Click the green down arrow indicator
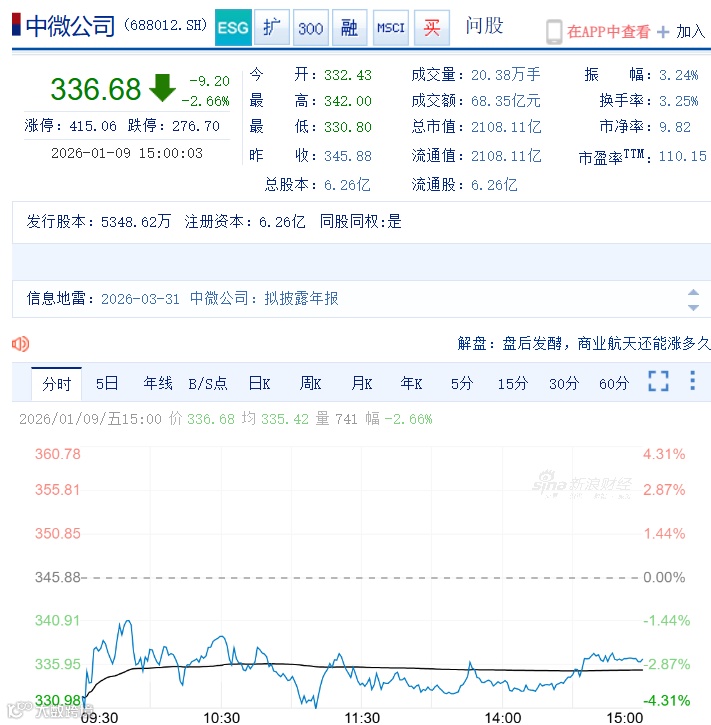 [162, 87]
